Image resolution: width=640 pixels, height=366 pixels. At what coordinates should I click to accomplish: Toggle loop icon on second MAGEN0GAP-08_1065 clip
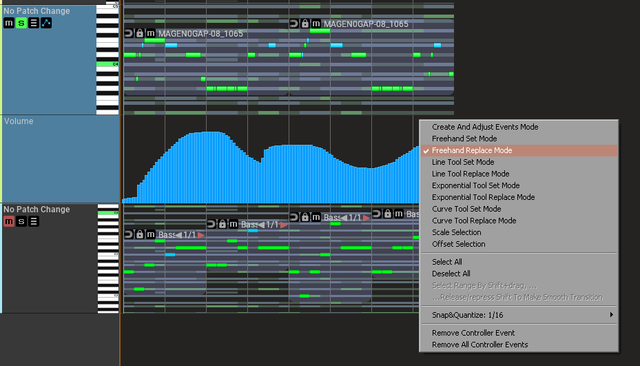click(x=294, y=23)
